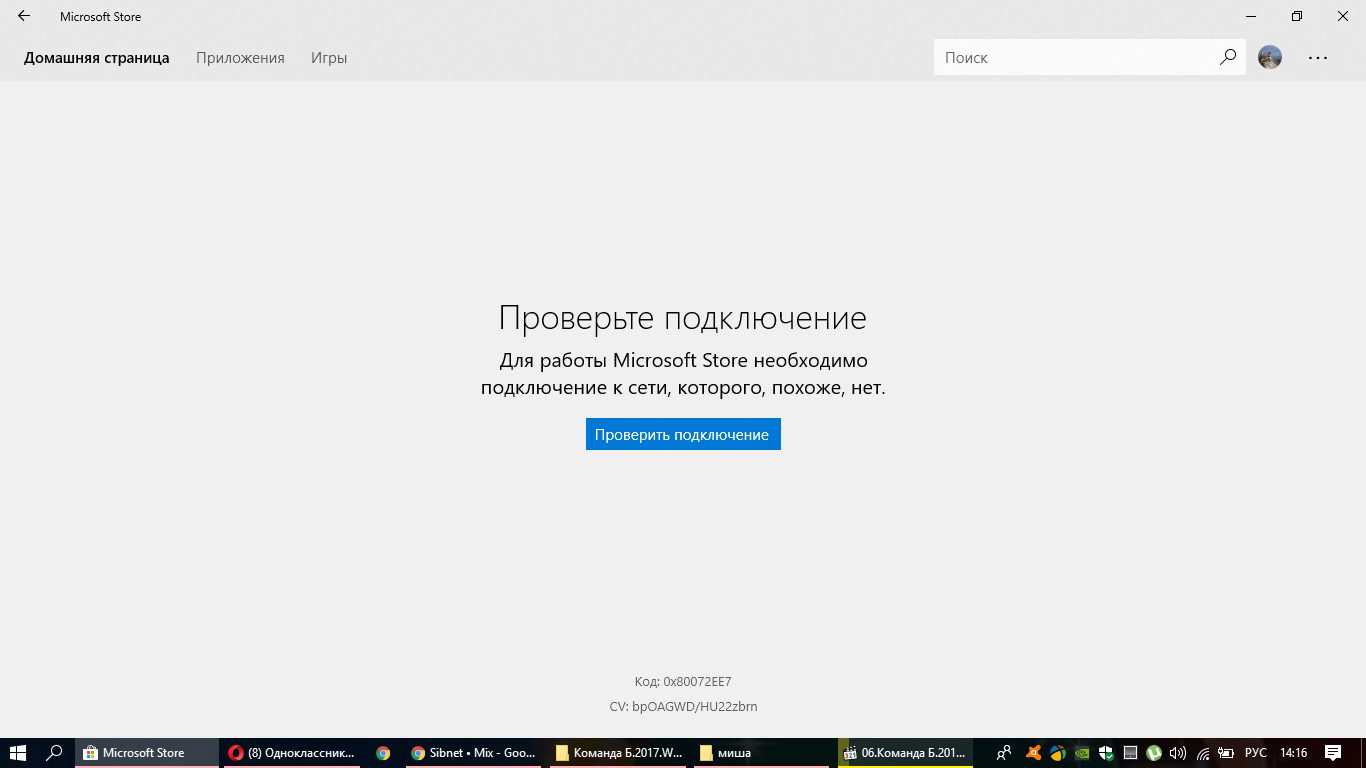Open Wi-Fi network tray icon
This screenshot has height=768, width=1366.
click(1203, 752)
